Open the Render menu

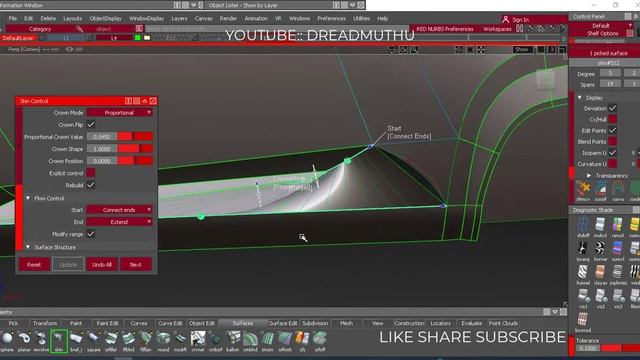228,18
